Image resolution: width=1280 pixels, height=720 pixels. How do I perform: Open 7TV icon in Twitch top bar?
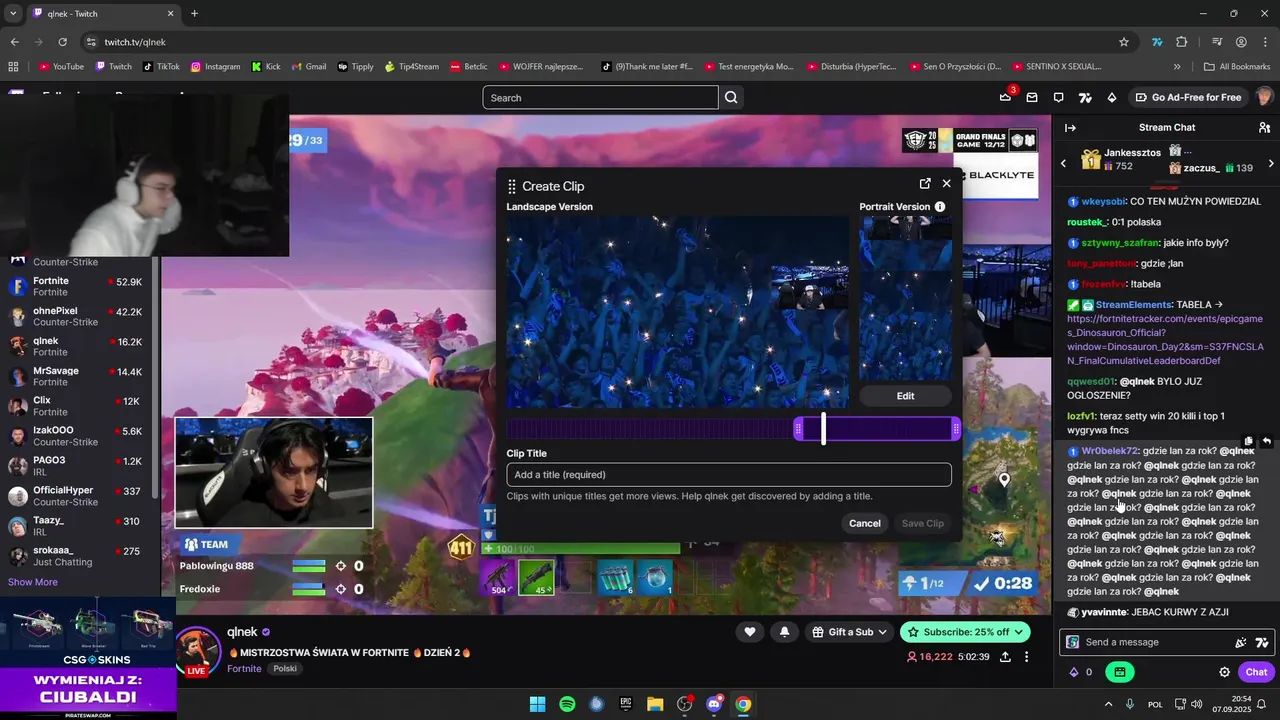[x=1085, y=97]
